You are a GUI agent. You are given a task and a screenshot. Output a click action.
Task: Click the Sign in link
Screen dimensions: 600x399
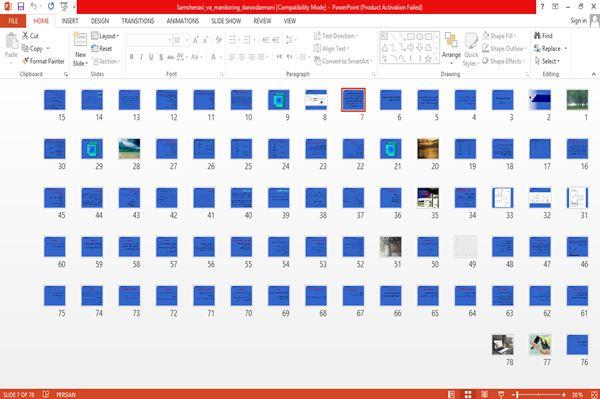tap(578, 21)
